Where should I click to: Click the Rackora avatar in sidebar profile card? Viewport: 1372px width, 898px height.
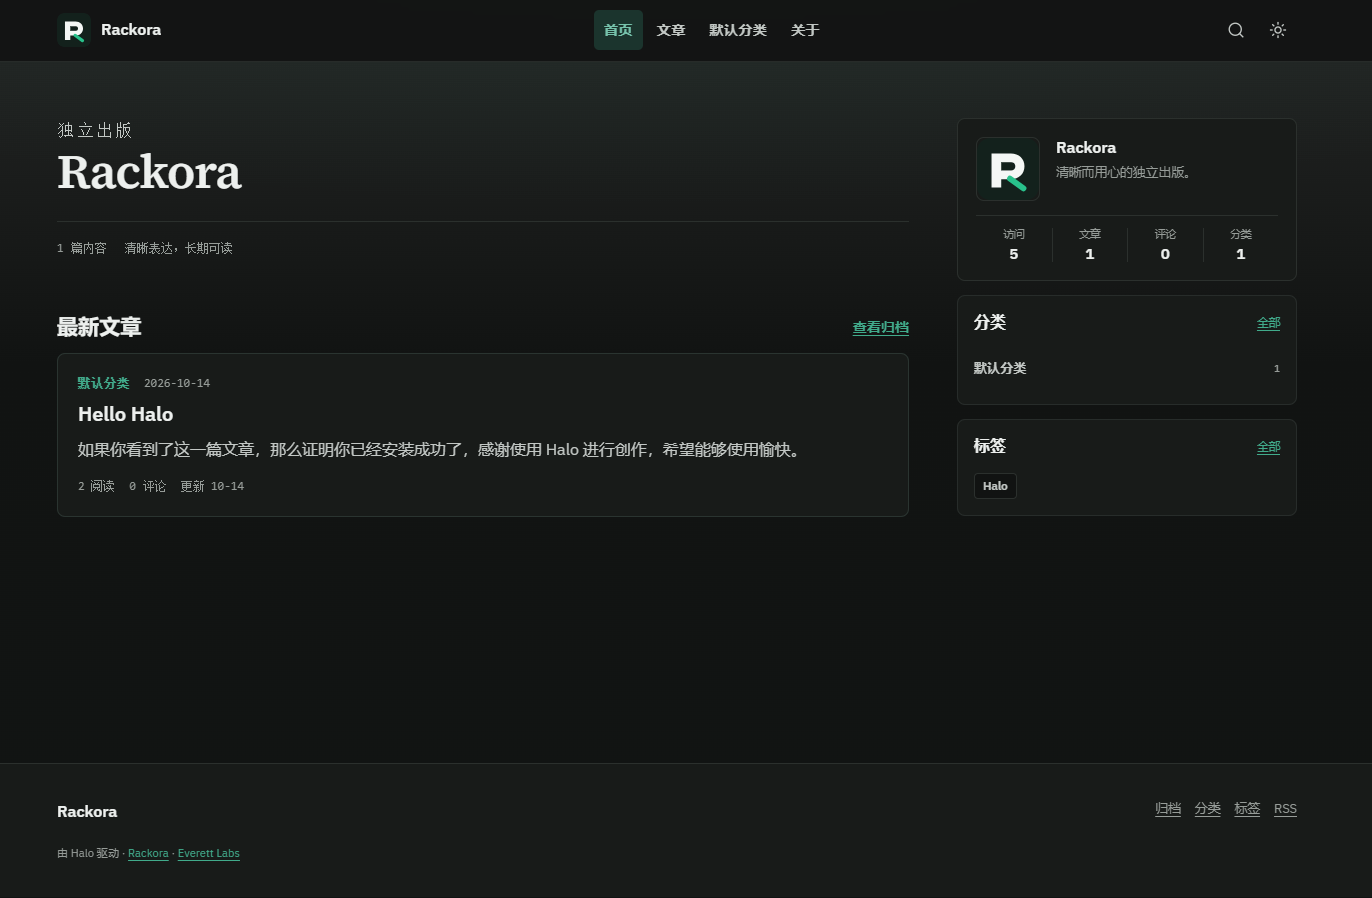click(1008, 169)
